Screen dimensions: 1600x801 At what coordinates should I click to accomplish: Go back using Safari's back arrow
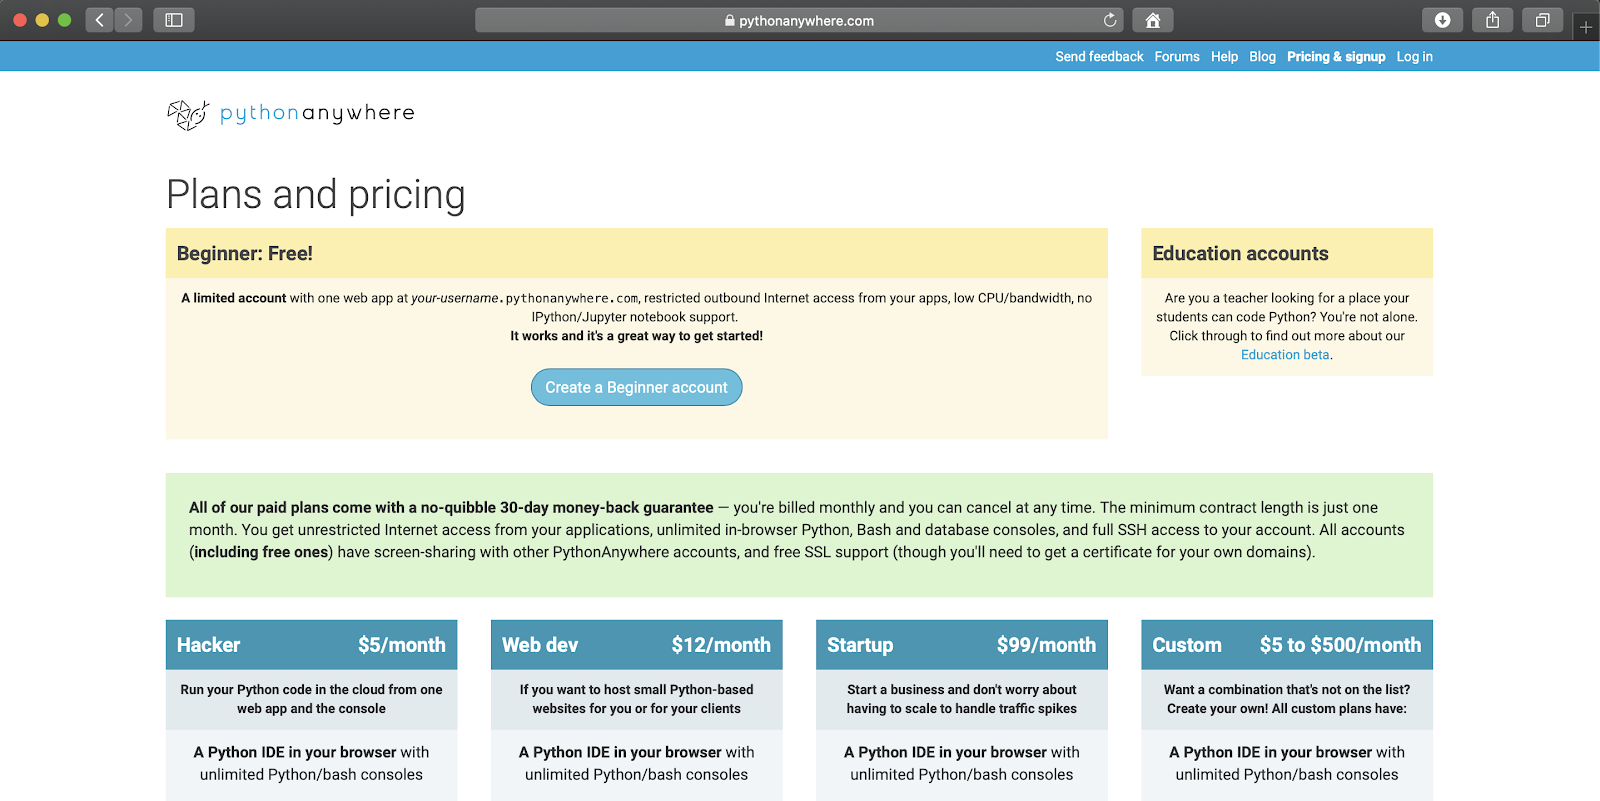99,20
